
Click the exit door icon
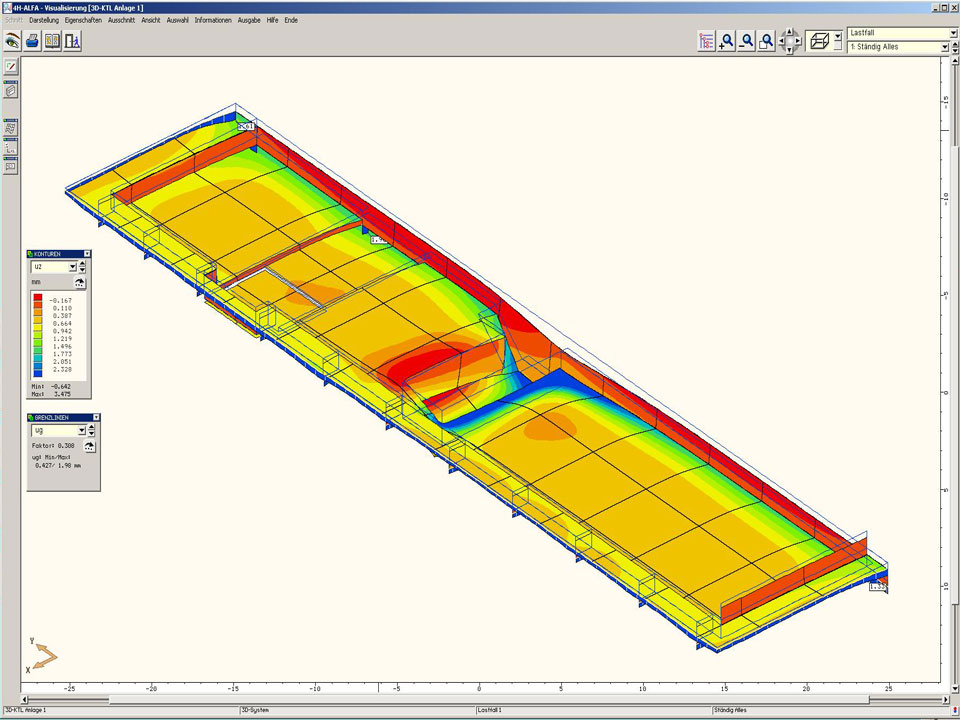tap(72, 41)
